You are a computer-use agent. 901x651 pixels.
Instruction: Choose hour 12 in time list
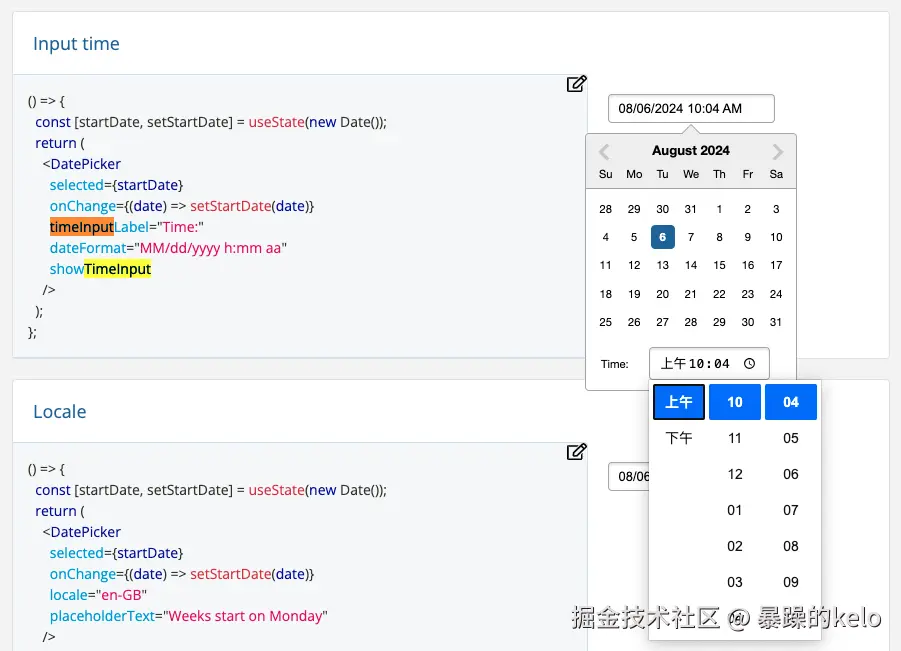pos(735,475)
